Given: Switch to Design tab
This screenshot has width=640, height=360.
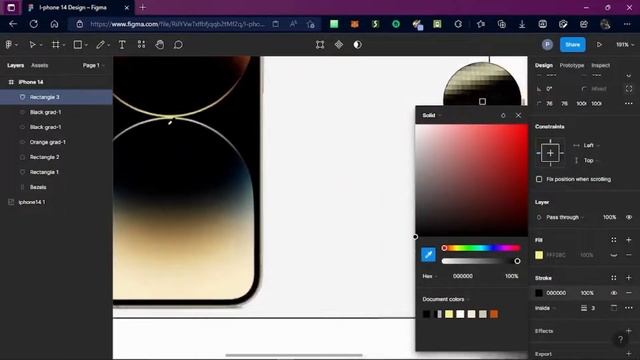Looking at the screenshot, I should [544, 65].
